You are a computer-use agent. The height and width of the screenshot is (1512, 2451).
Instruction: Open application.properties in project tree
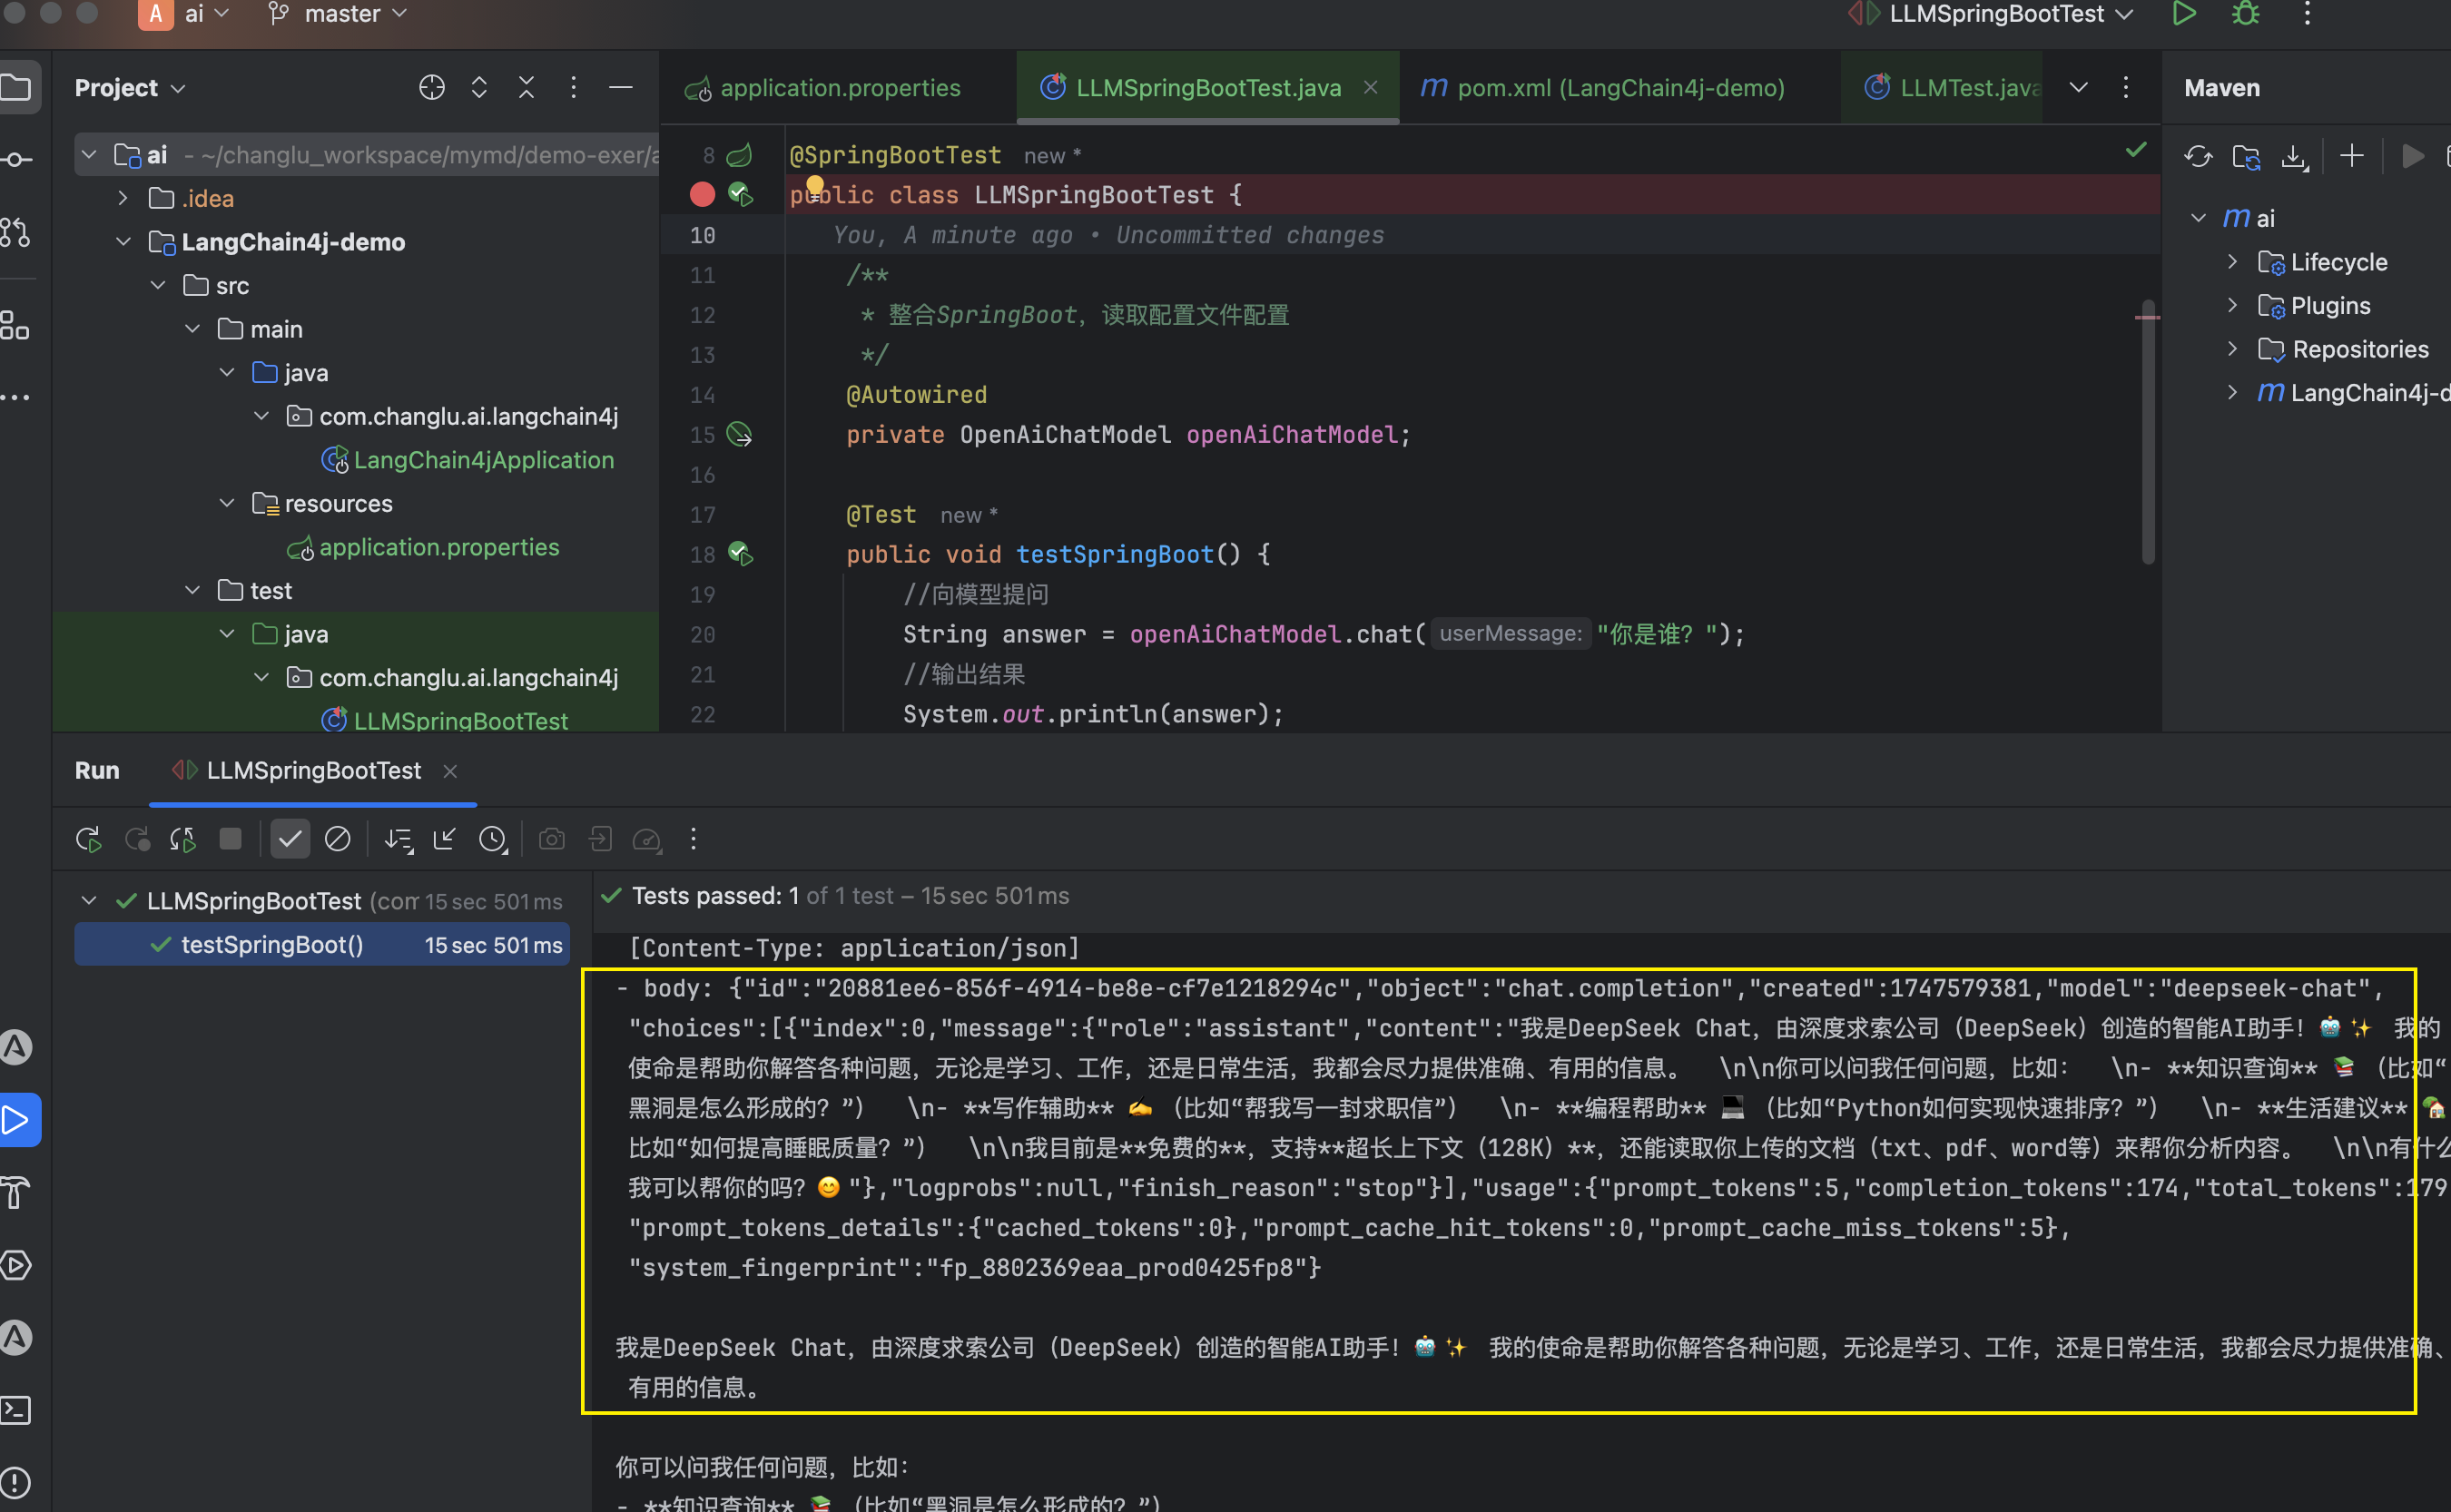[x=438, y=547]
